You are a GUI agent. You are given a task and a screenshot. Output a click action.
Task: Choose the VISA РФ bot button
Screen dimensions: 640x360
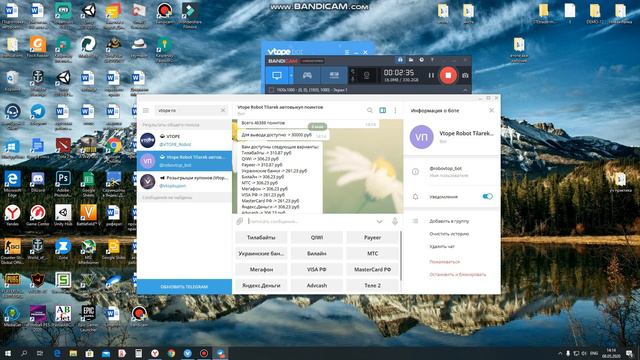pyautogui.click(x=317, y=269)
